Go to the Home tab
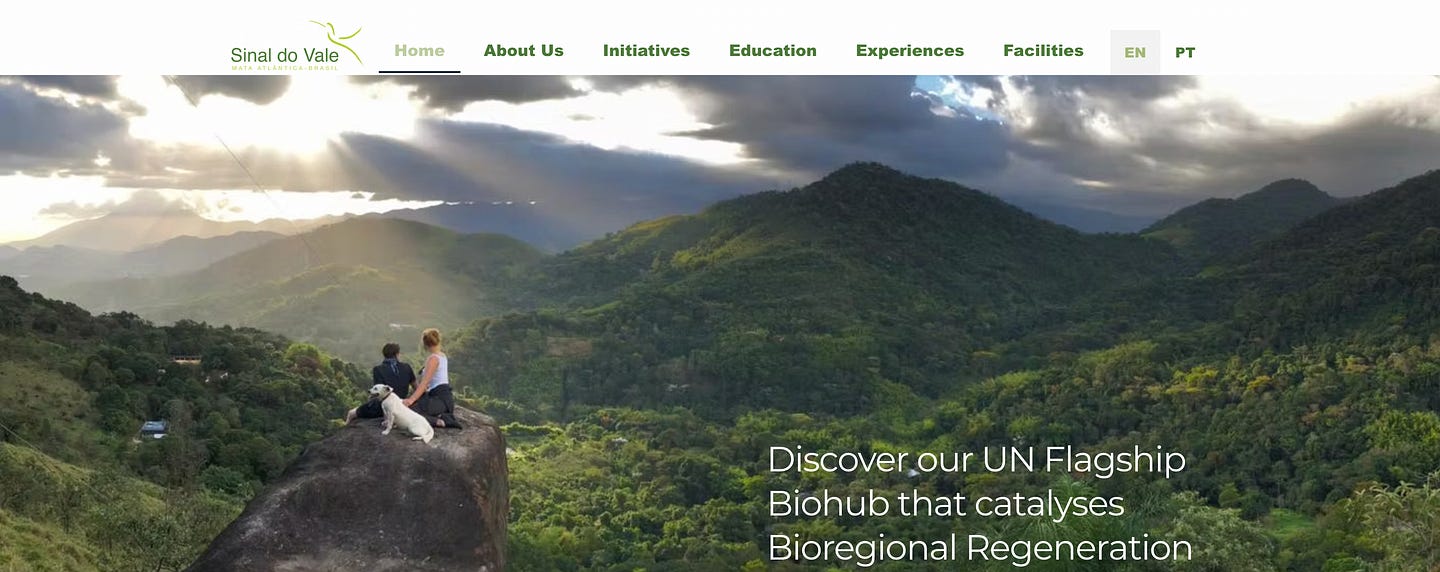 (419, 51)
